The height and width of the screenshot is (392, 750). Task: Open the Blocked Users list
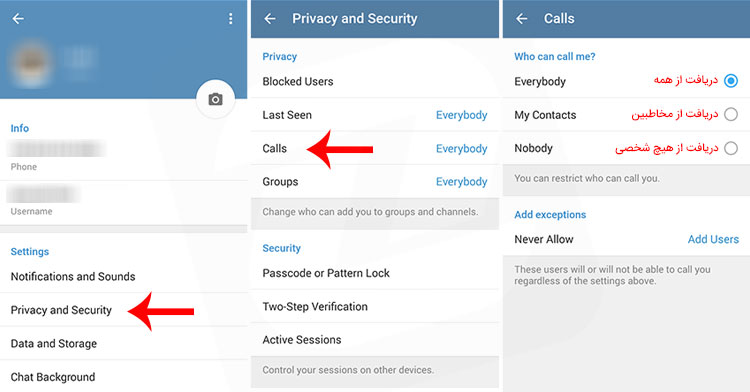pos(375,81)
